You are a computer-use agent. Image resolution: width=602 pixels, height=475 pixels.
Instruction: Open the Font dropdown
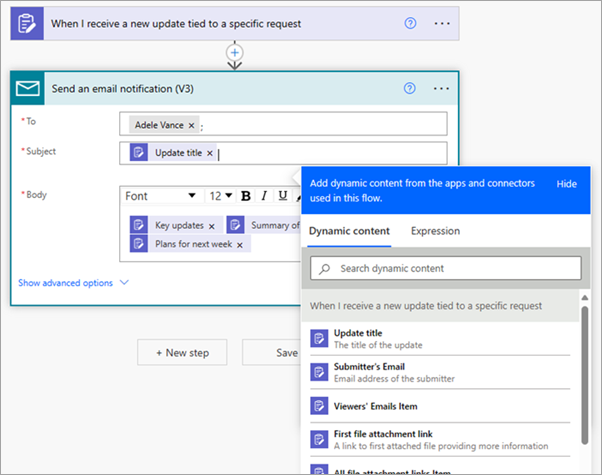tap(160, 196)
